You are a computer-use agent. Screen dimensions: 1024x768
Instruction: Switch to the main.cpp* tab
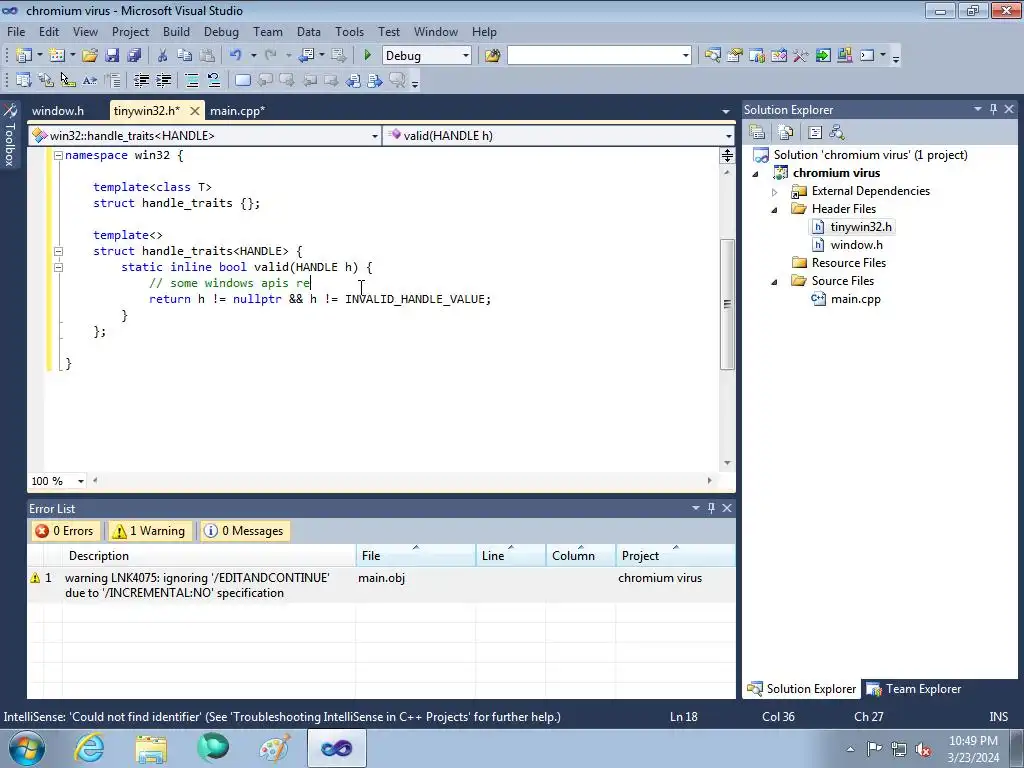tap(238, 111)
